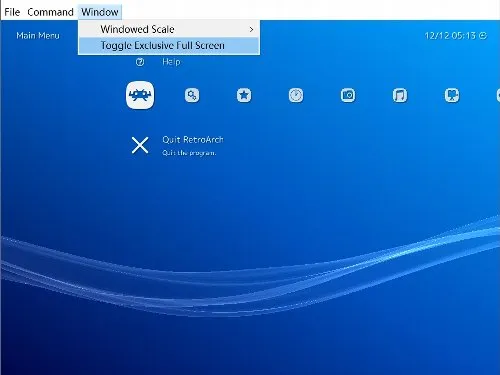
Task: Open the Music note icon
Action: pyautogui.click(x=400, y=95)
